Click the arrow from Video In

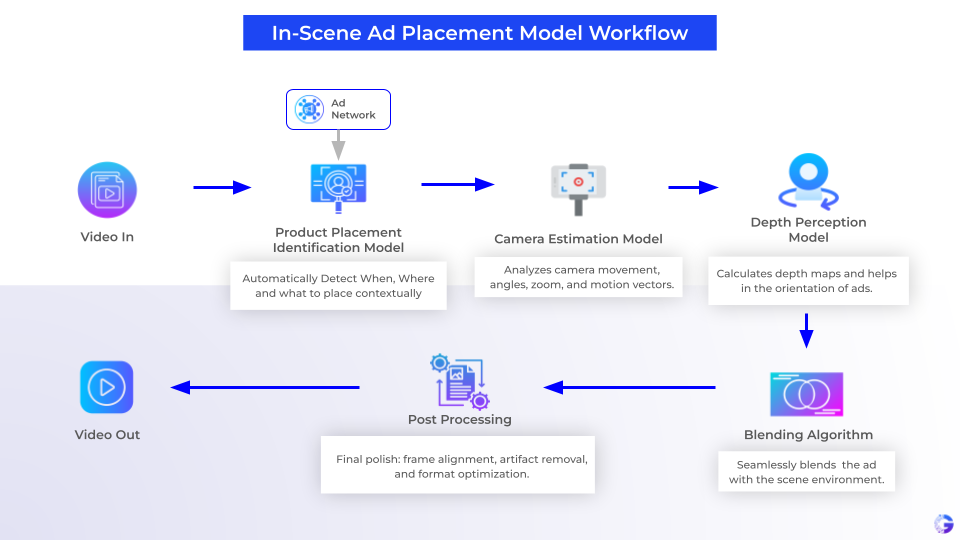tap(221, 187)
